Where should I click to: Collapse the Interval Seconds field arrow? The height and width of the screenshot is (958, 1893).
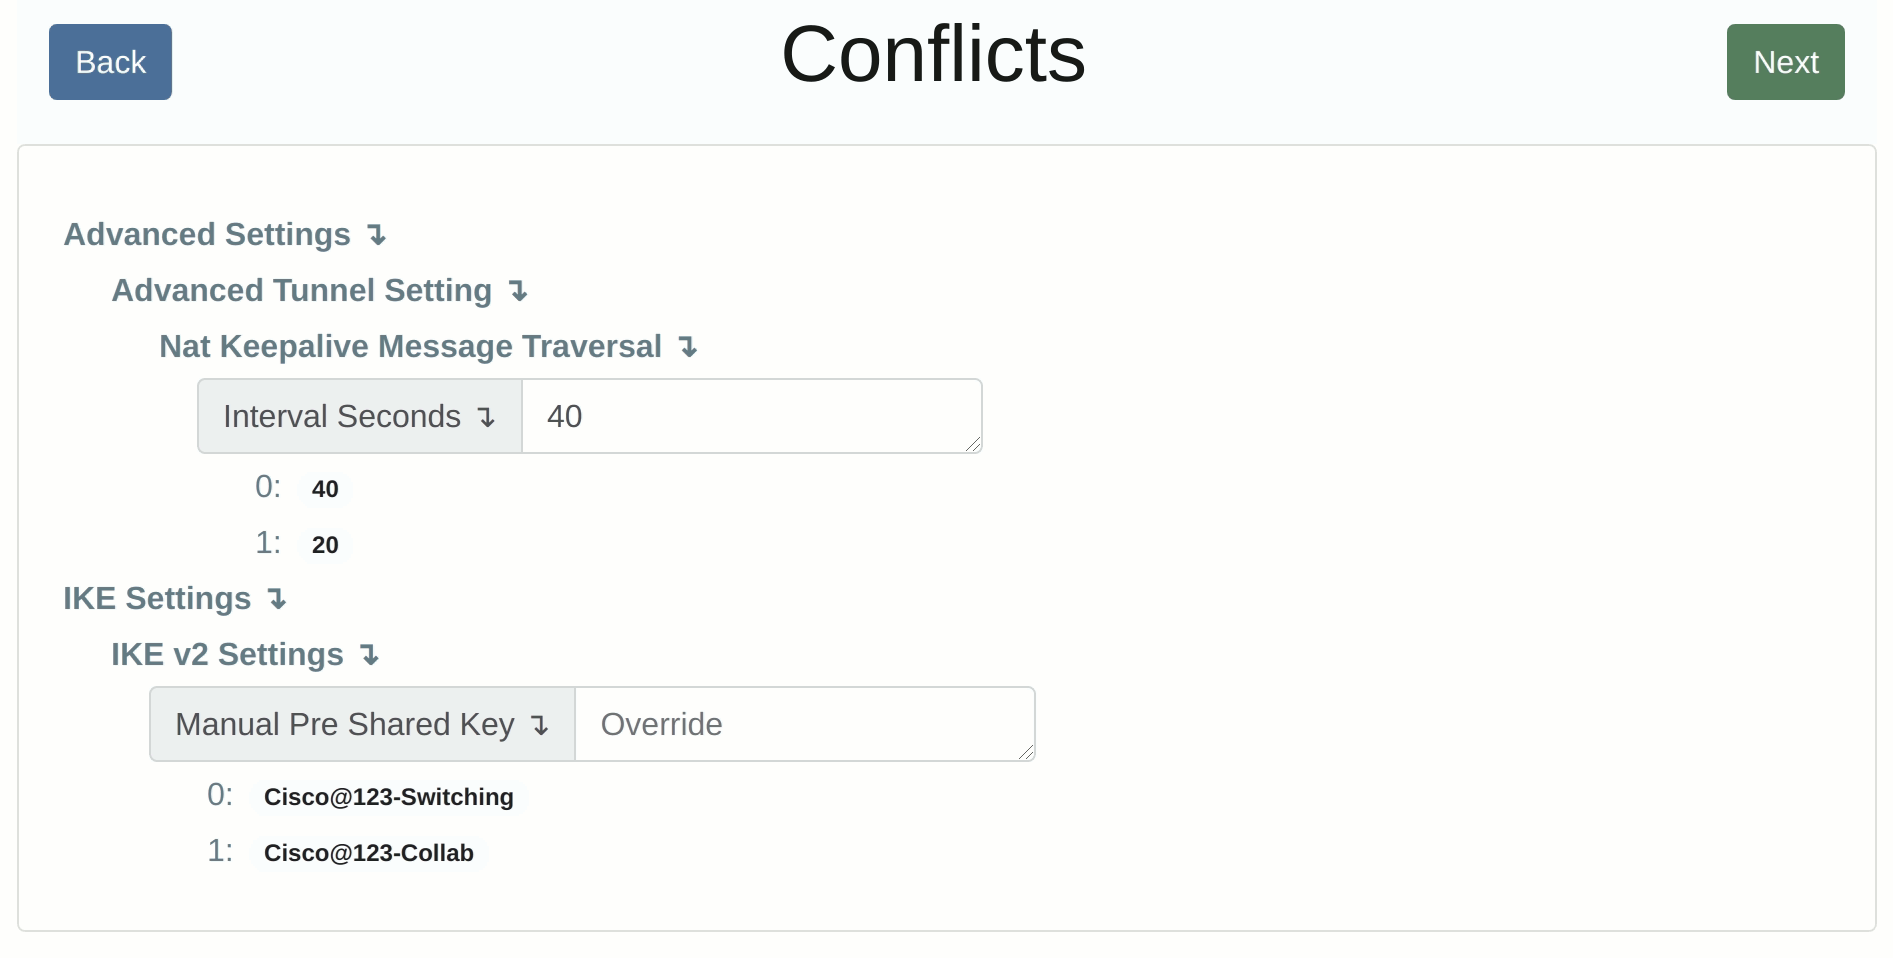click(x=487, y=417)
